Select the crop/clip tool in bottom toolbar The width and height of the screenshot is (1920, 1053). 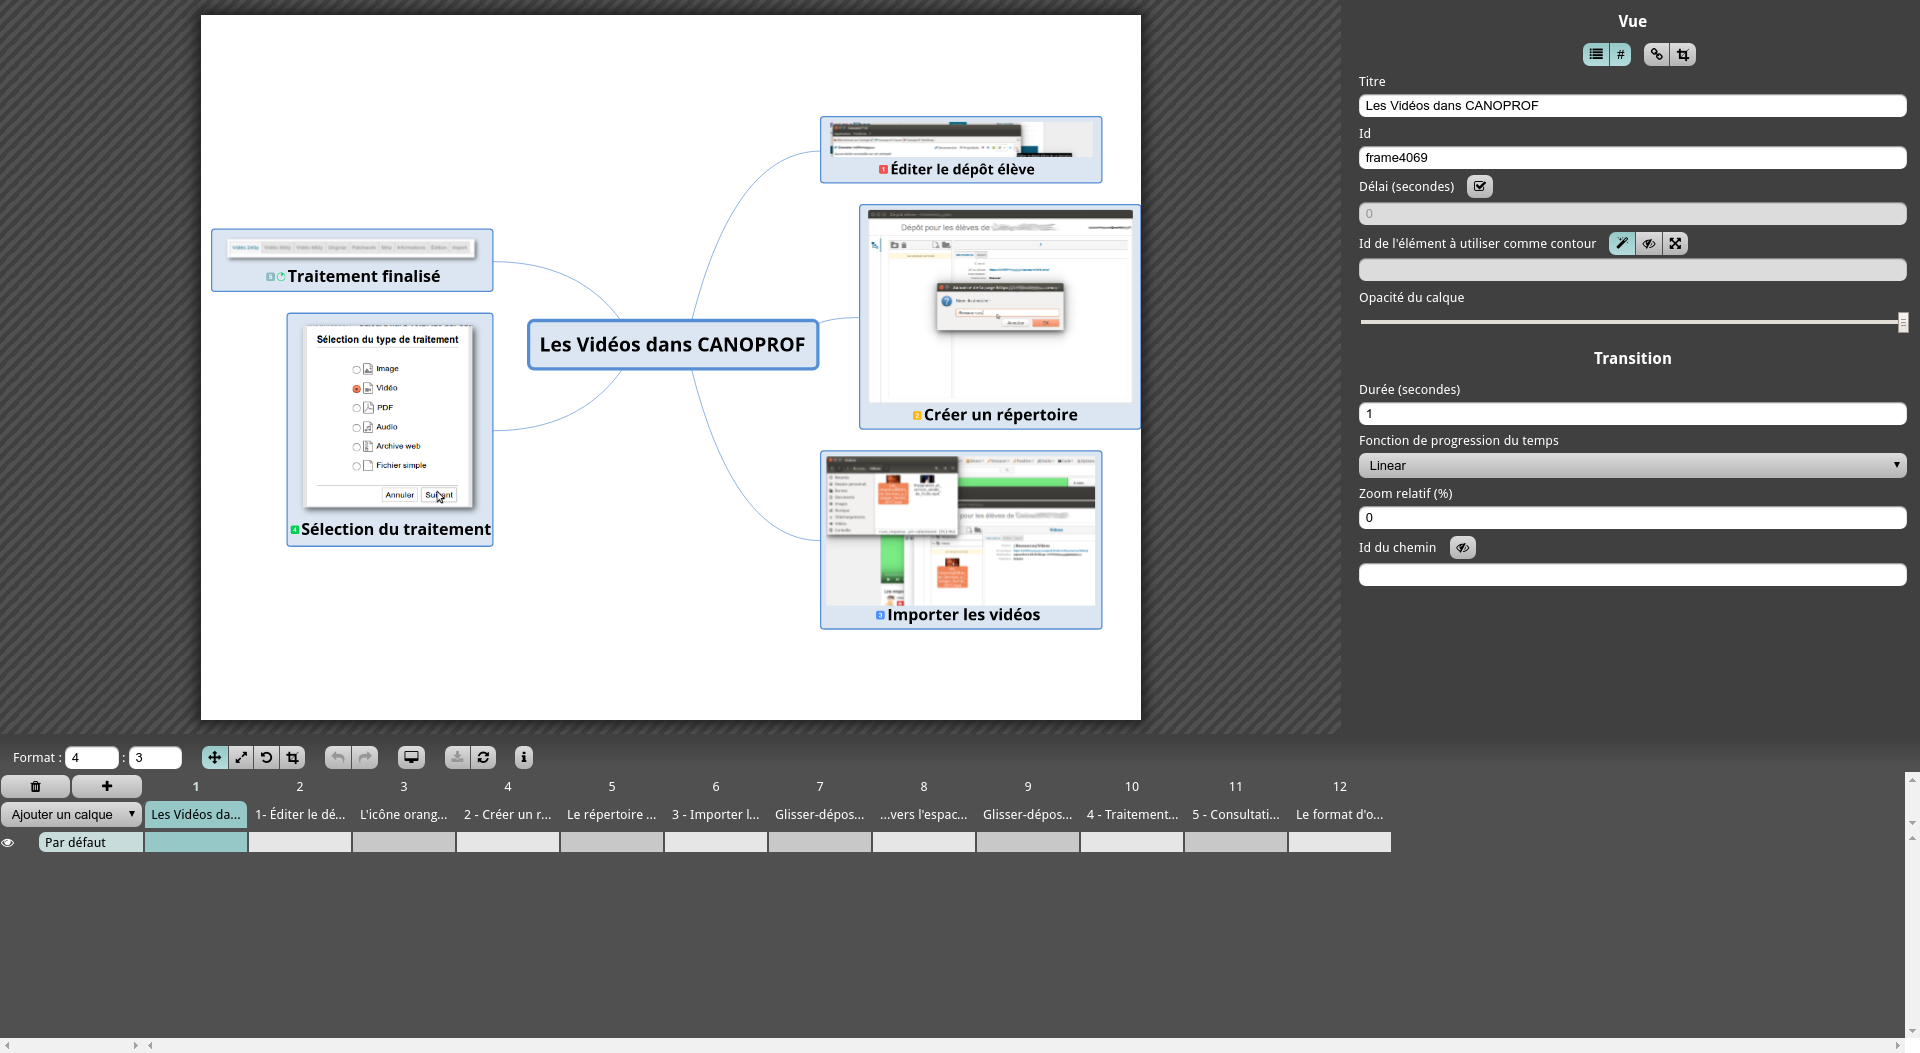[293, 757]
